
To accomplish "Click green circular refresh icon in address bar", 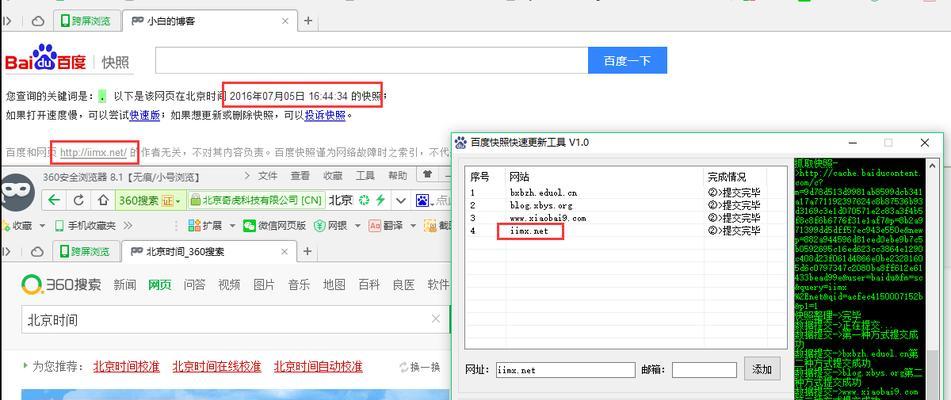I will (364, 200).
